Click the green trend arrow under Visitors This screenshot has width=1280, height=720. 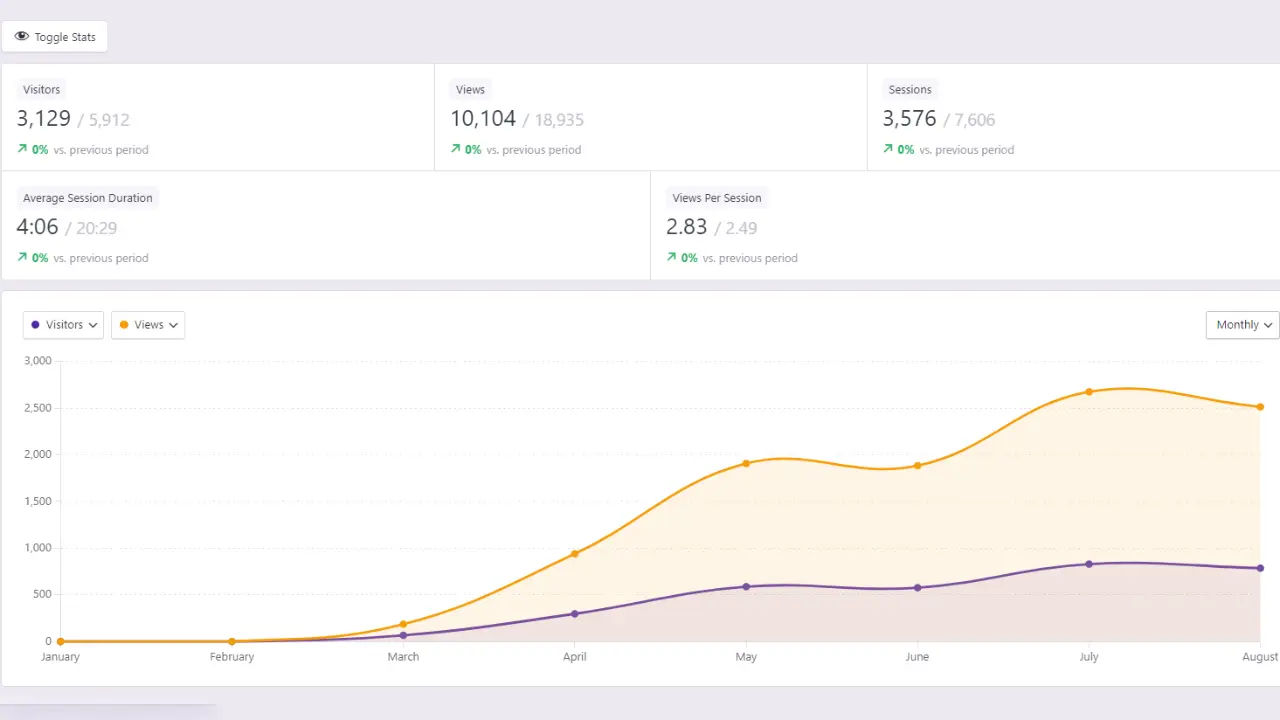click(22, 149)
